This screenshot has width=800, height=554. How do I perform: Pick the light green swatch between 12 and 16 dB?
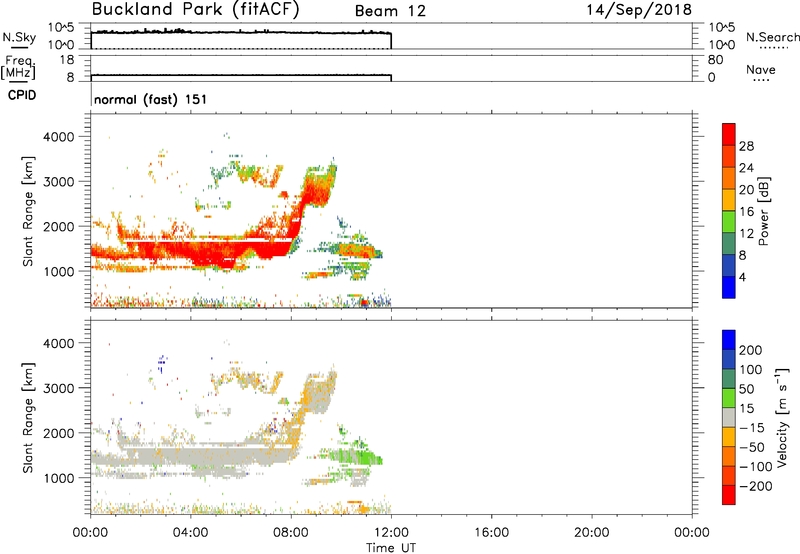pyautogui.click(x=729, y=221)
